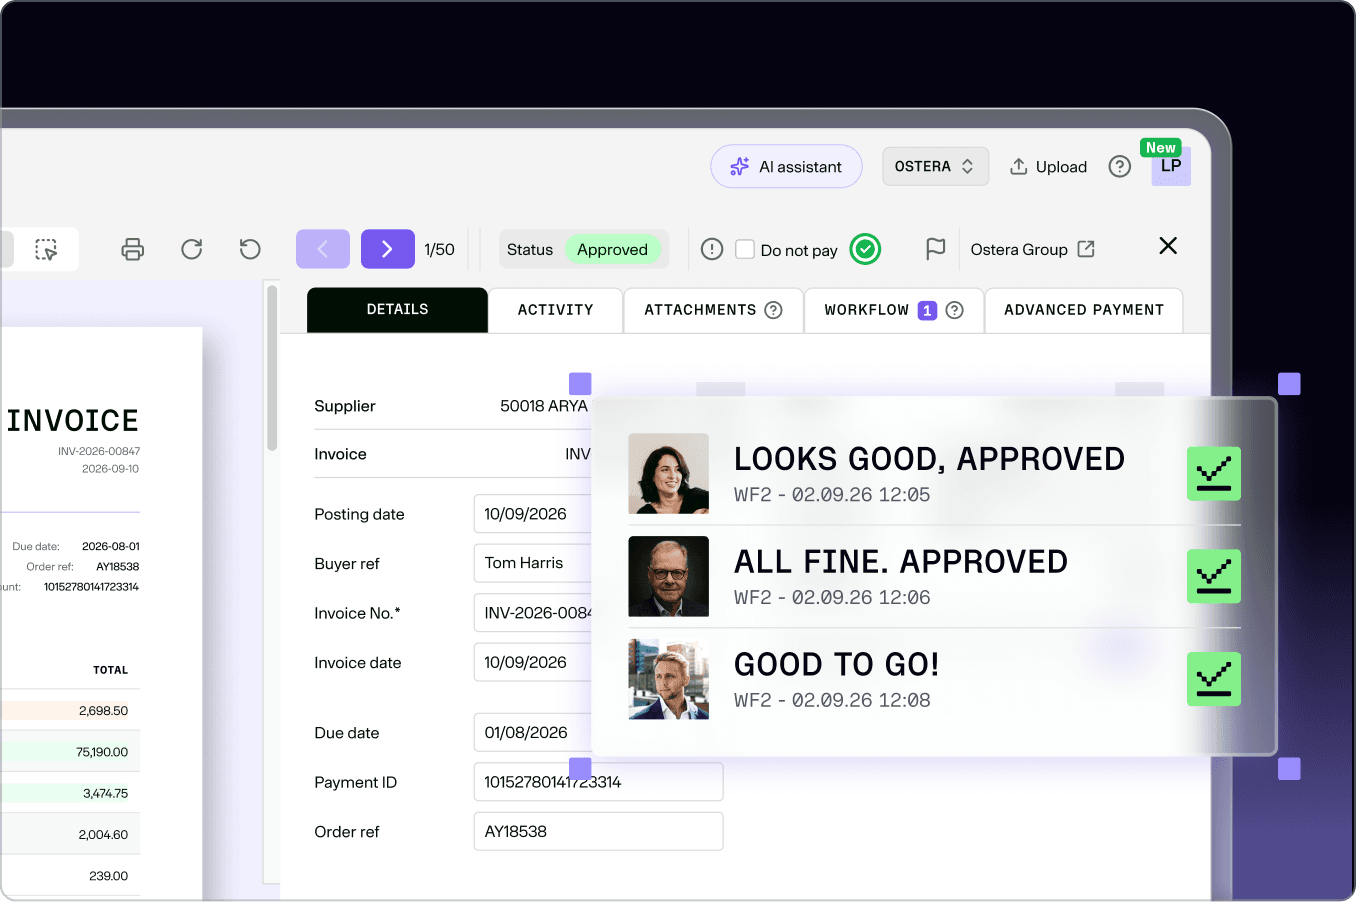
Task: Click the Invoice date field
Action: coord(533,662)
